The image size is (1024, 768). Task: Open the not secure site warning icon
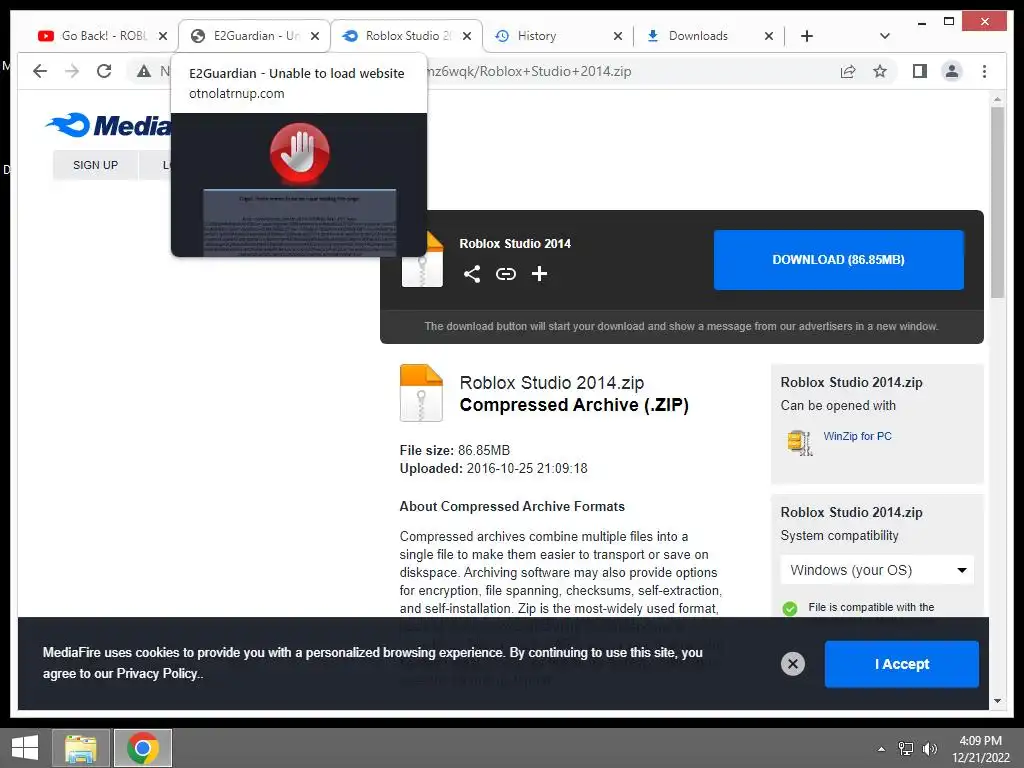pyautogui.click(x=144, y=71)
